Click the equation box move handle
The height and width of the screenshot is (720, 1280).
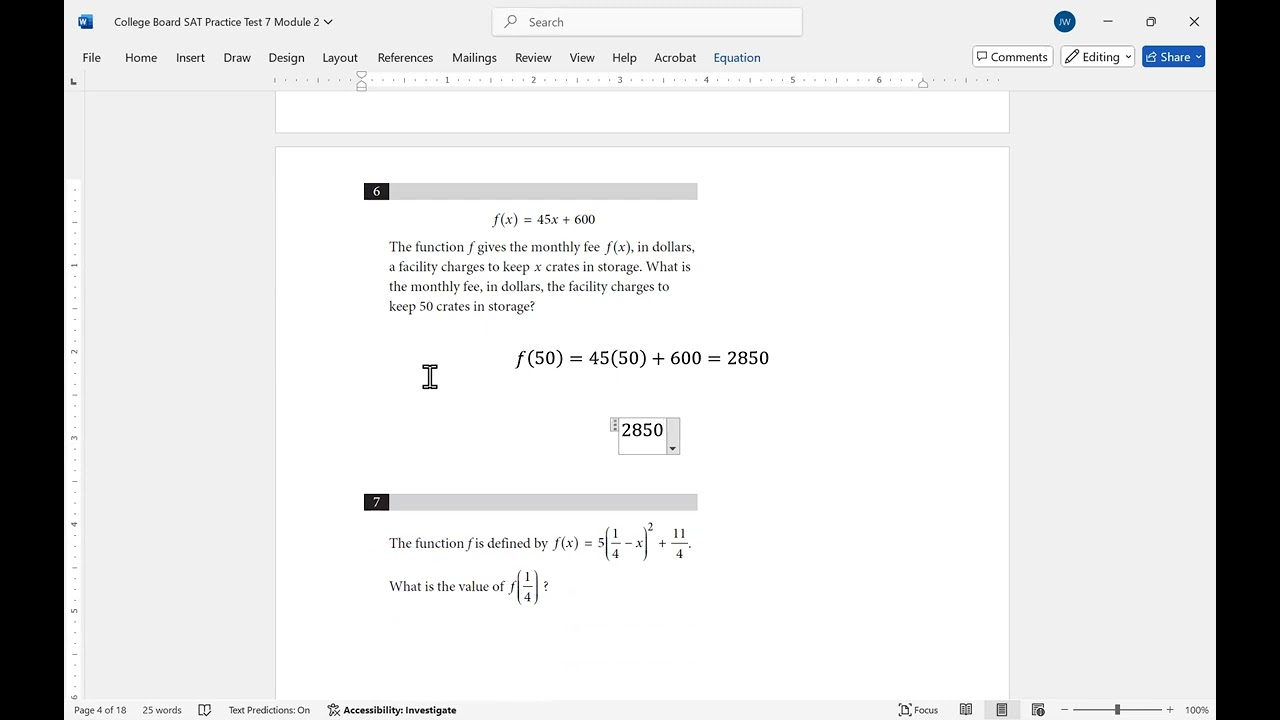tap(614, 425)
